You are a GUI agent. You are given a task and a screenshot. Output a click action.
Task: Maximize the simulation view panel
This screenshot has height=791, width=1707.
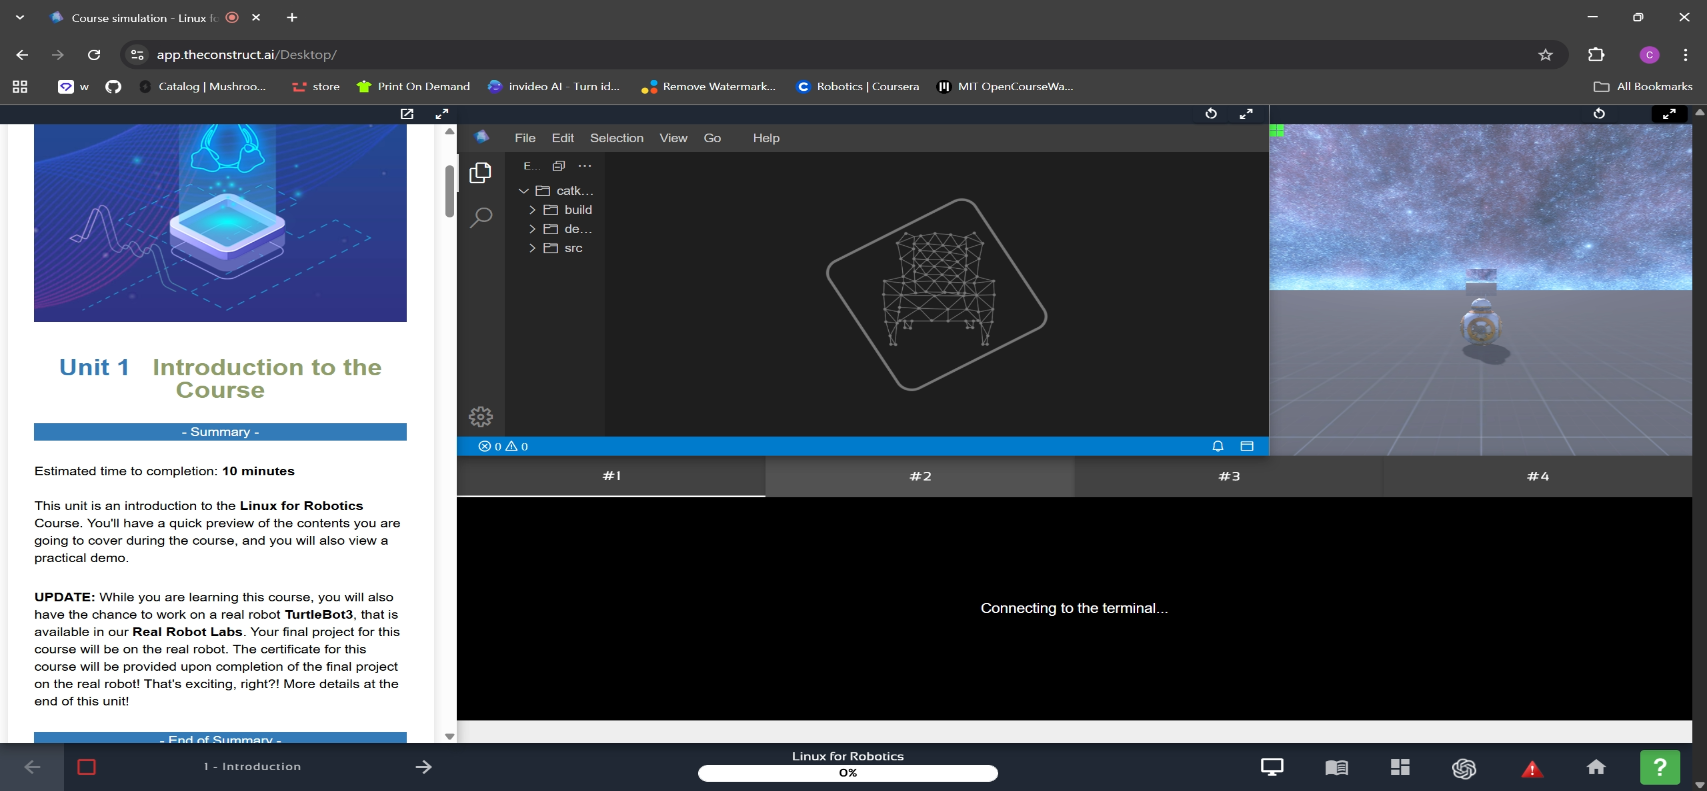pos(1668,114)
